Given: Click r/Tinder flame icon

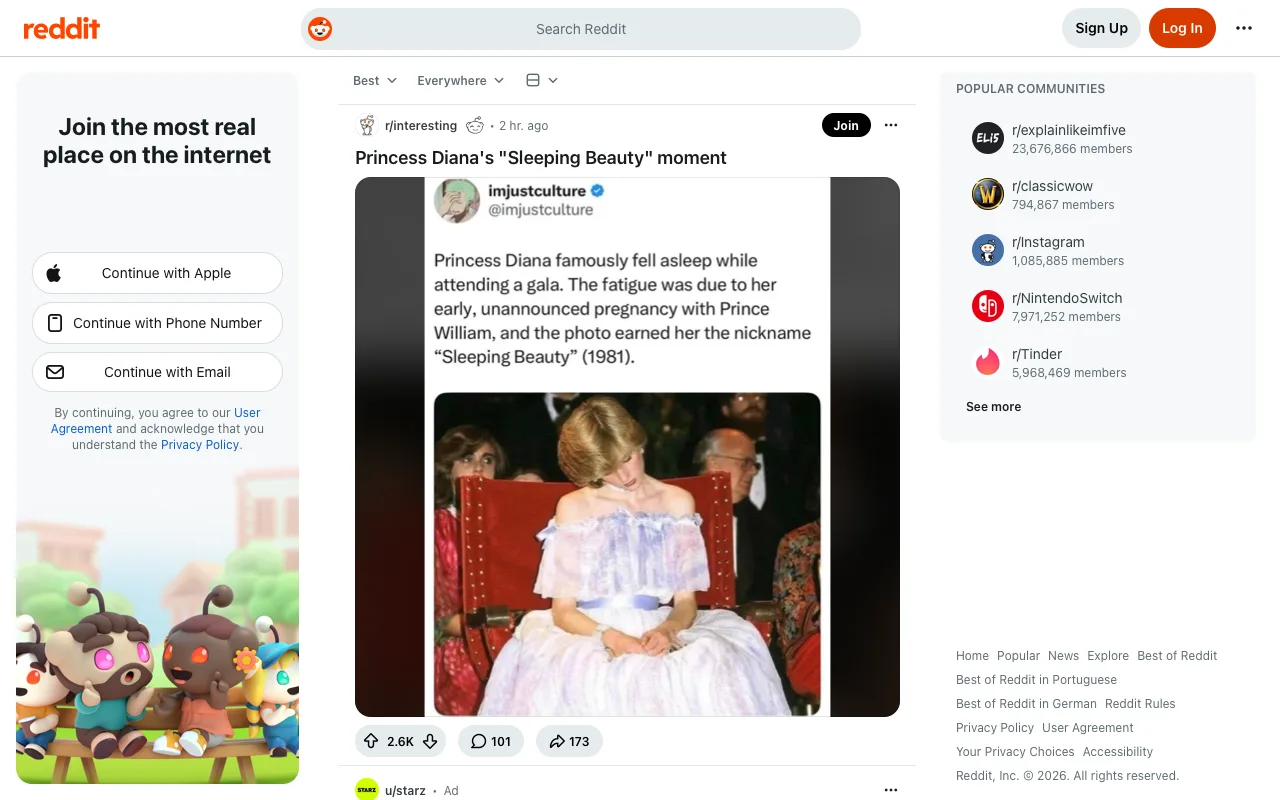Looking at the screenshot, I should pyautogui.click(x=988, y=362).
